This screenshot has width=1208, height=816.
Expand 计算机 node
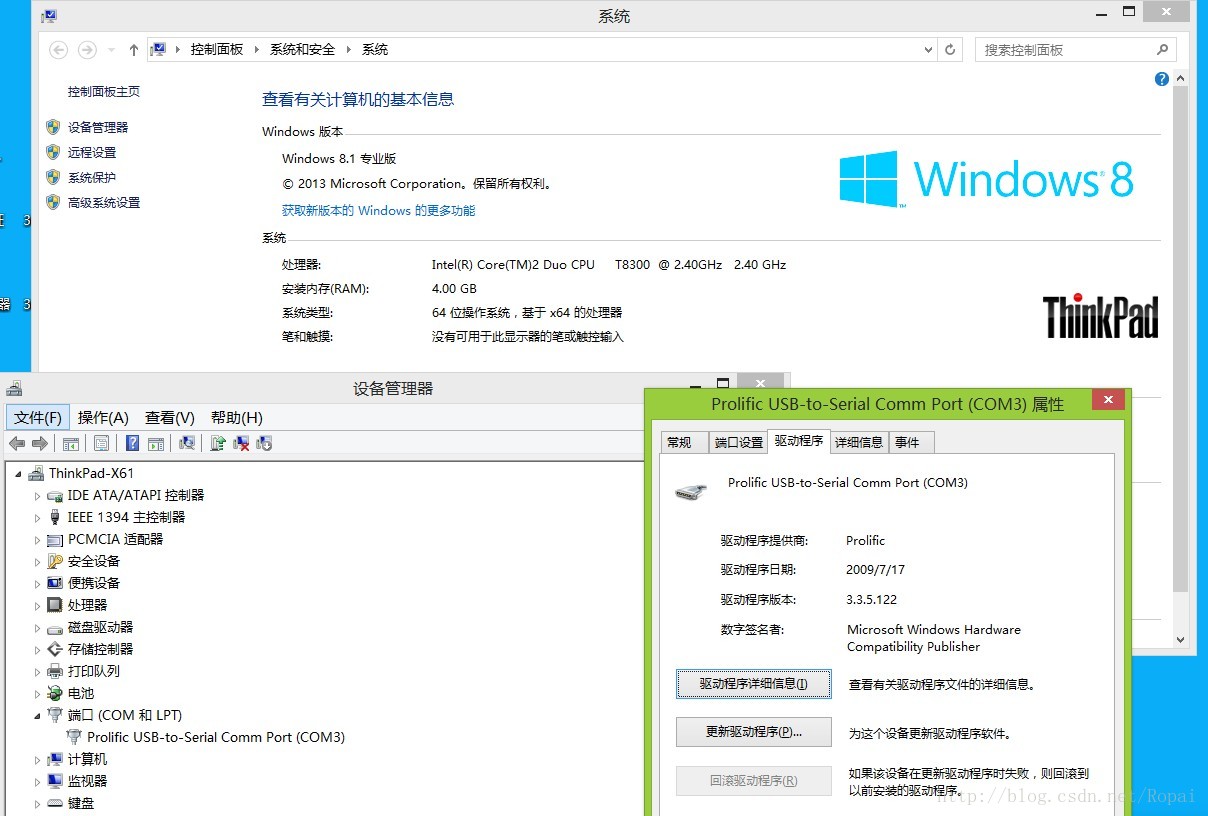point(38,759)
